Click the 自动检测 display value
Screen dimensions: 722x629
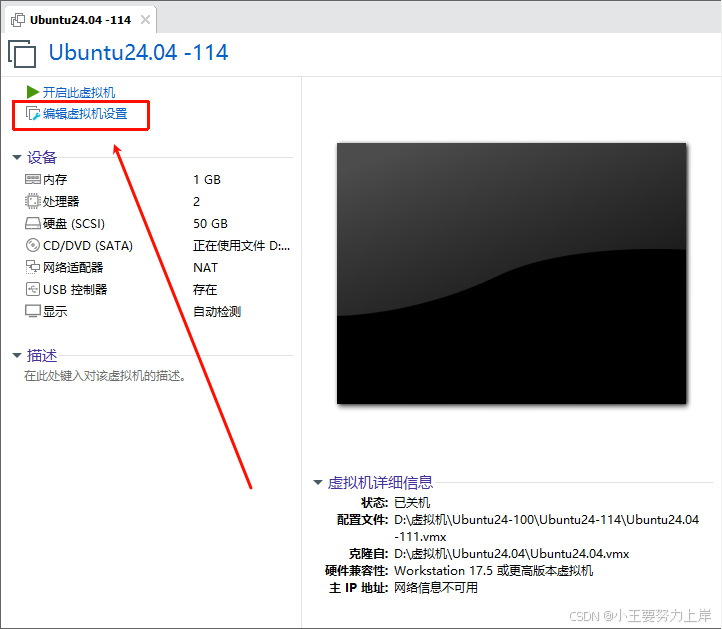(217, 312)
